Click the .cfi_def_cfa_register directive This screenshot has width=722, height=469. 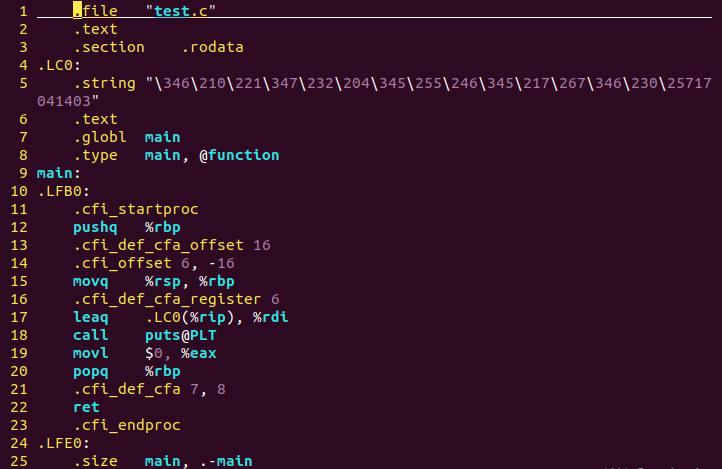point(167,299)
